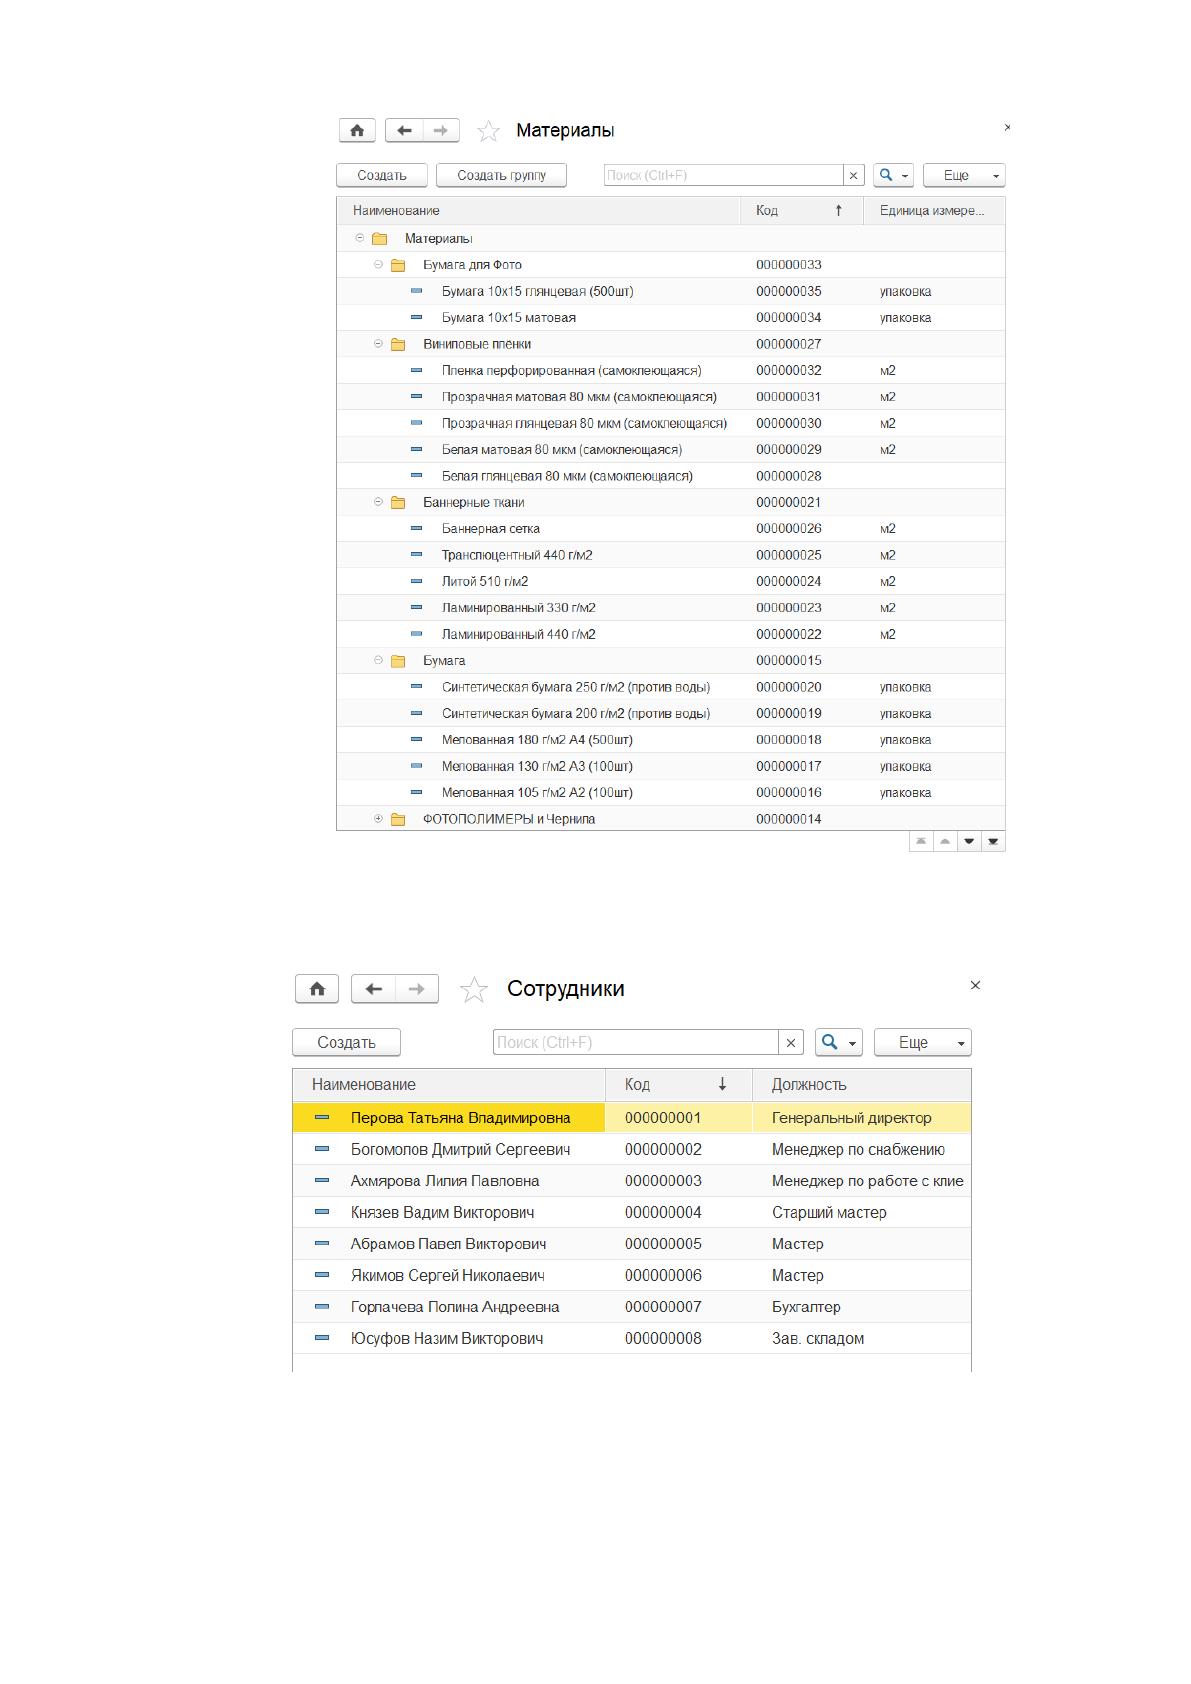1191x1684 pixels.
Task: Expand the ФОТОПОЛИМЕРЫ и Чернила group
Action: tap(378, 819)
